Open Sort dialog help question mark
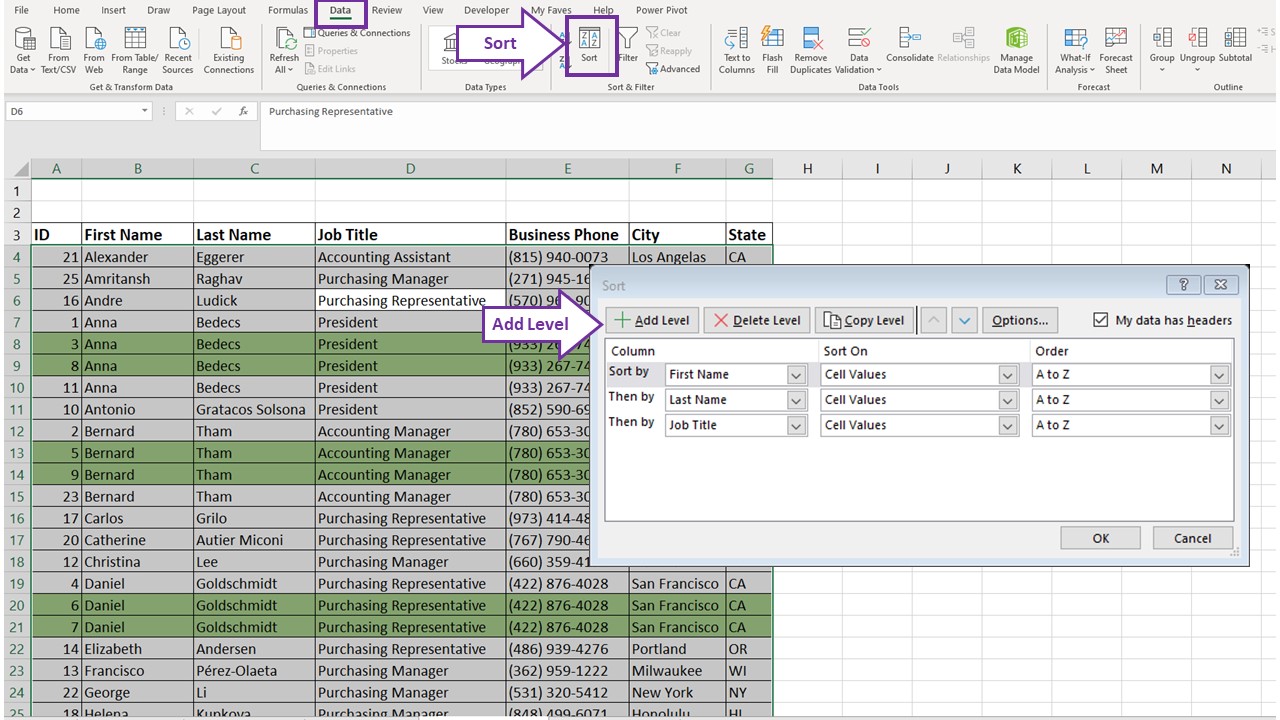 1184,285
